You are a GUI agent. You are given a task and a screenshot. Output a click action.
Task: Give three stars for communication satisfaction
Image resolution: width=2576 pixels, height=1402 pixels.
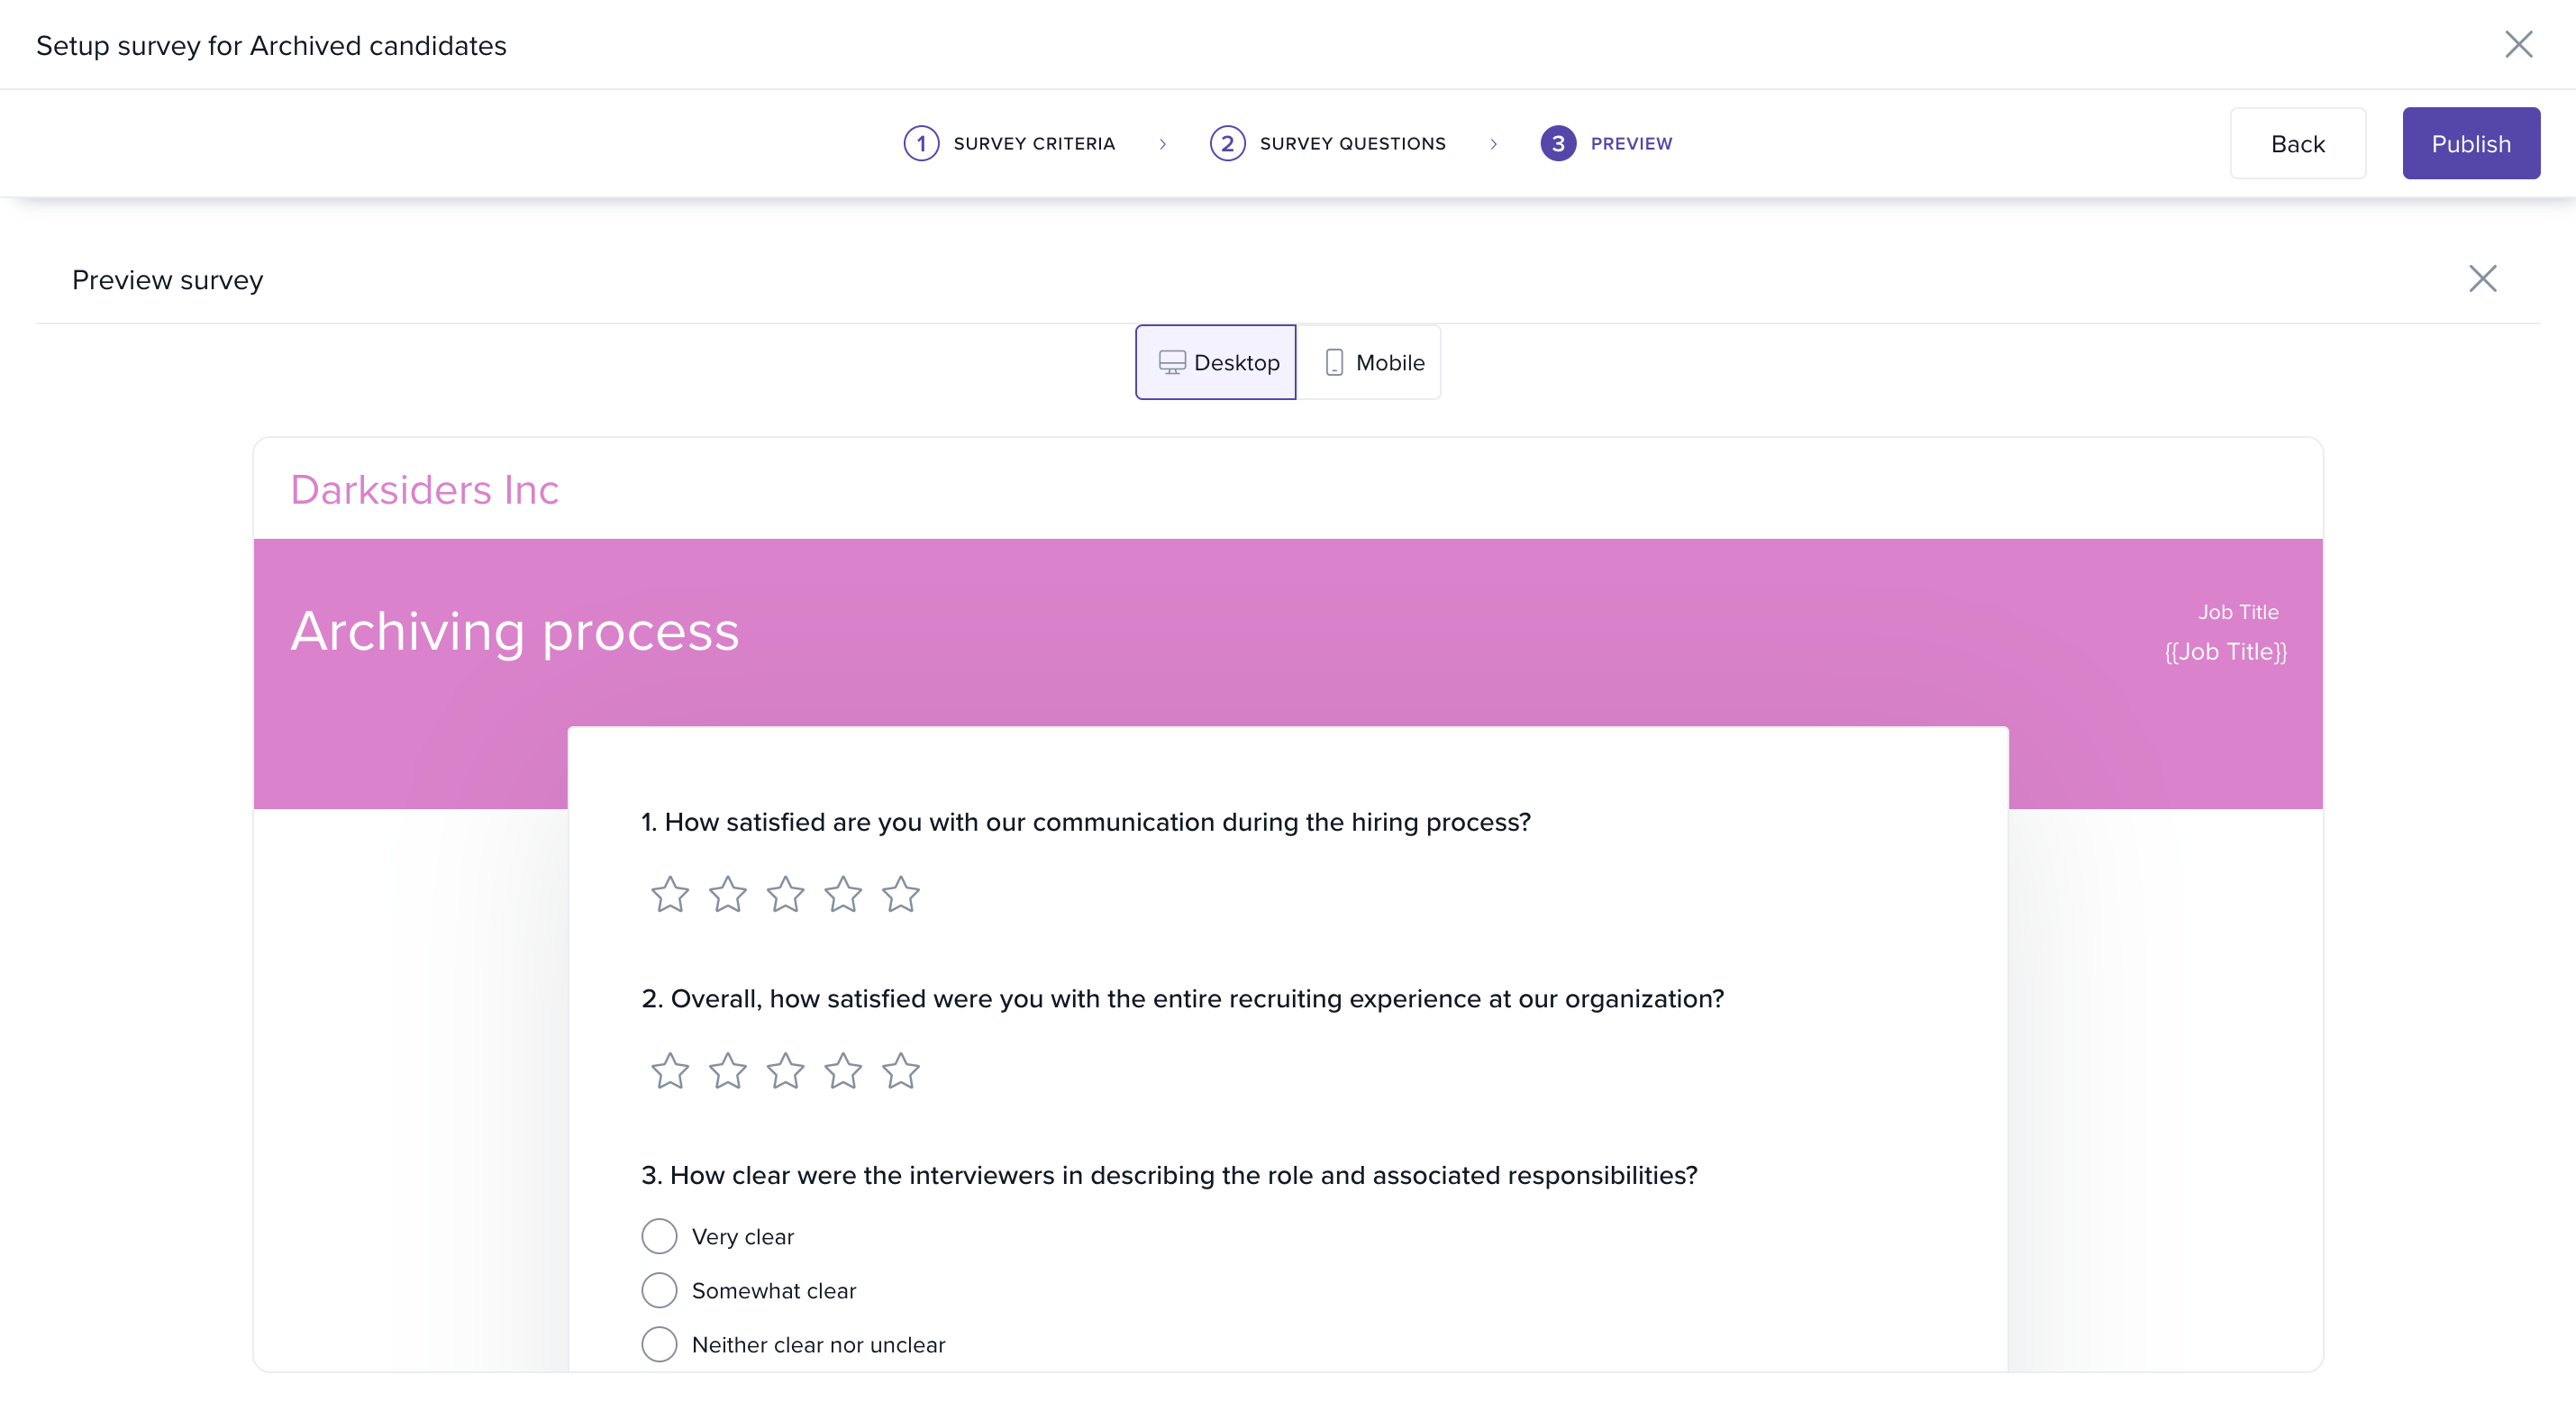click(x=785, y=894)
